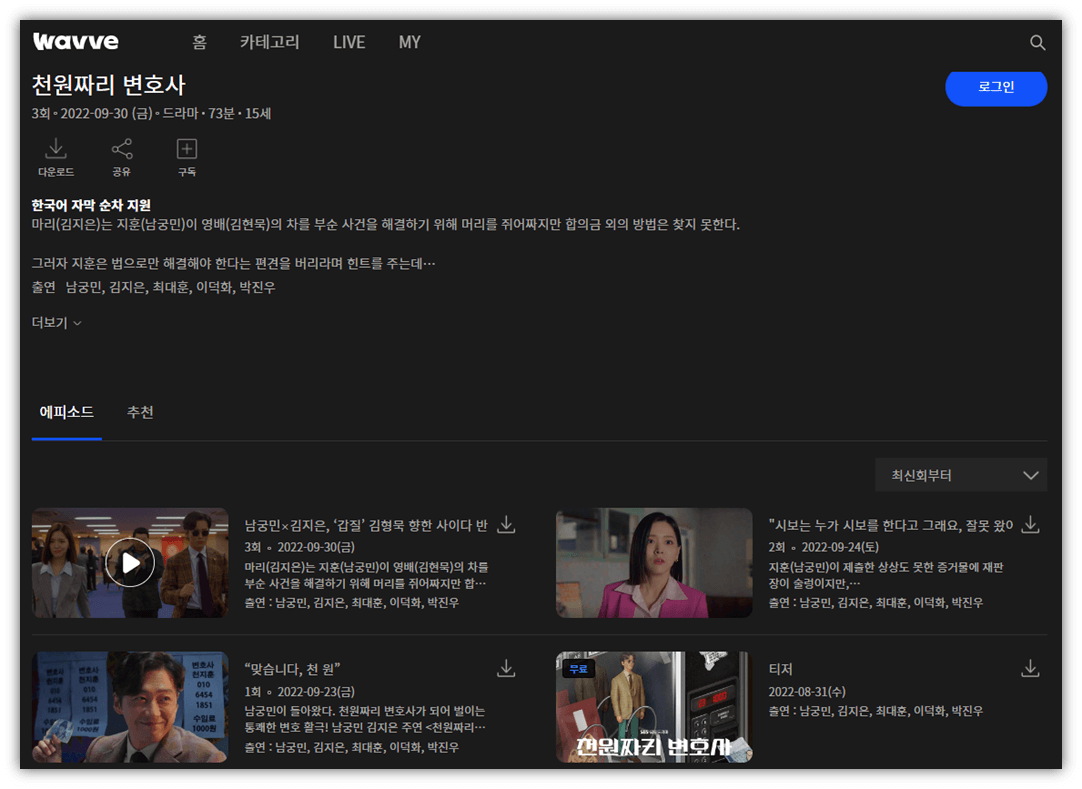Screen dimensions: 1082x789
Task: Go to LIVE from the top menu
Action: point(348,42)
